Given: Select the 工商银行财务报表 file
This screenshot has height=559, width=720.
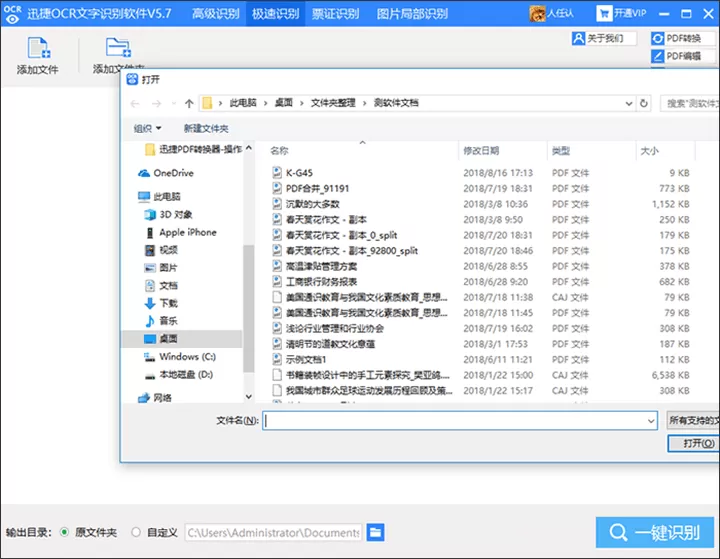Looking at the screenshot, I should click(315, 282).
